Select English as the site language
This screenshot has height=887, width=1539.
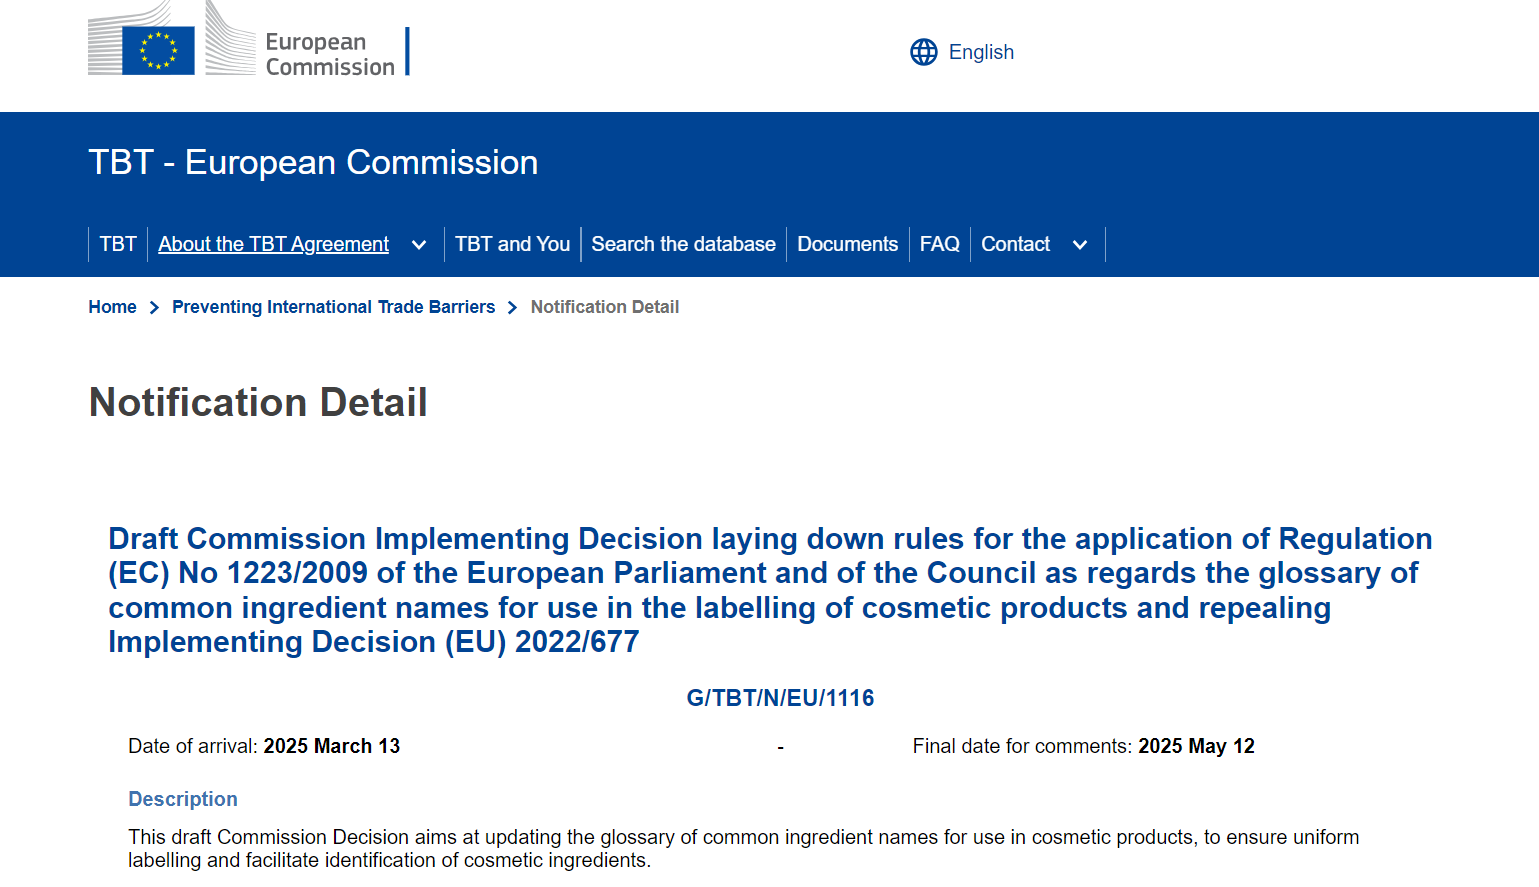[980, 52]
